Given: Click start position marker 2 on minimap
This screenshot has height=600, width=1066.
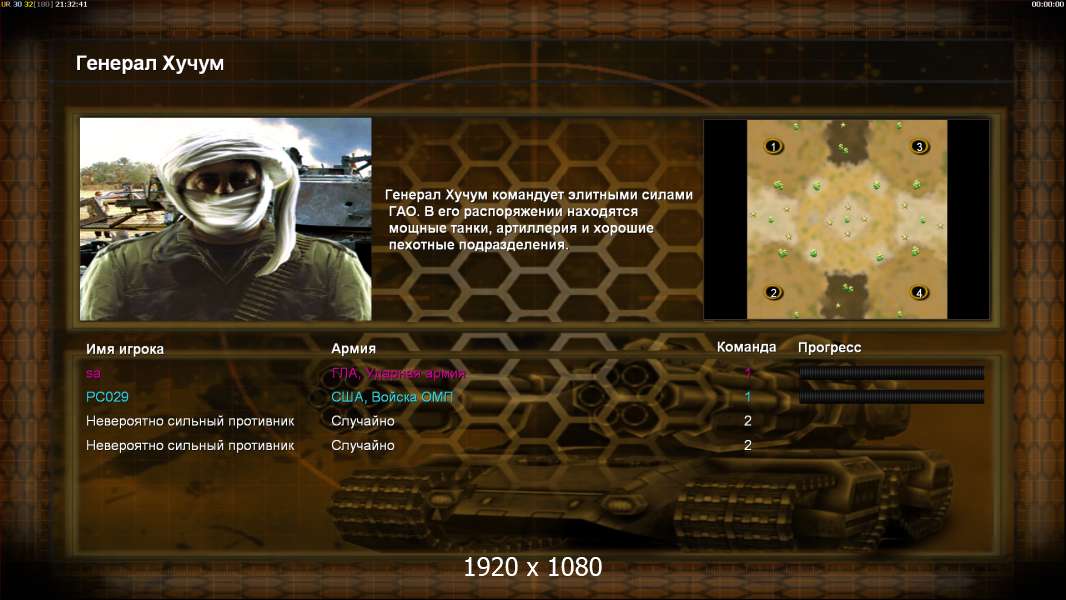Looking at the screenshot, I should click(773, 293).
